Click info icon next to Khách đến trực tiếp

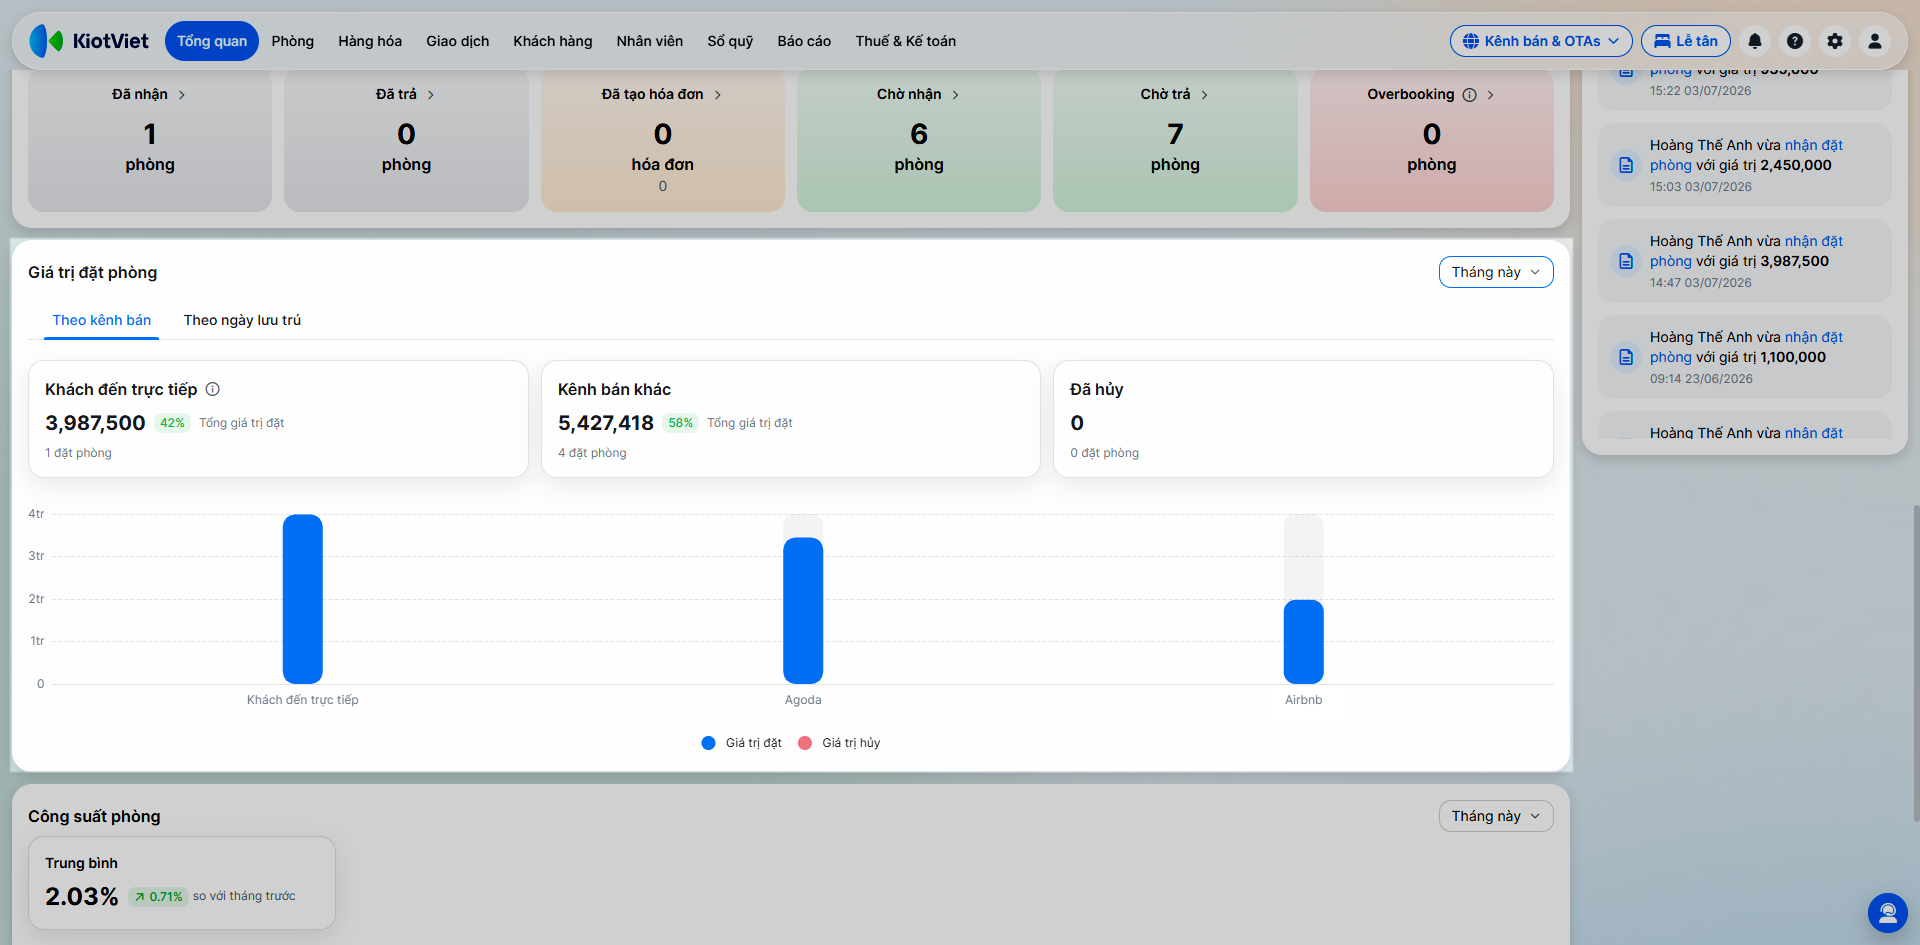pyautogui.click(x=213, y=389)
